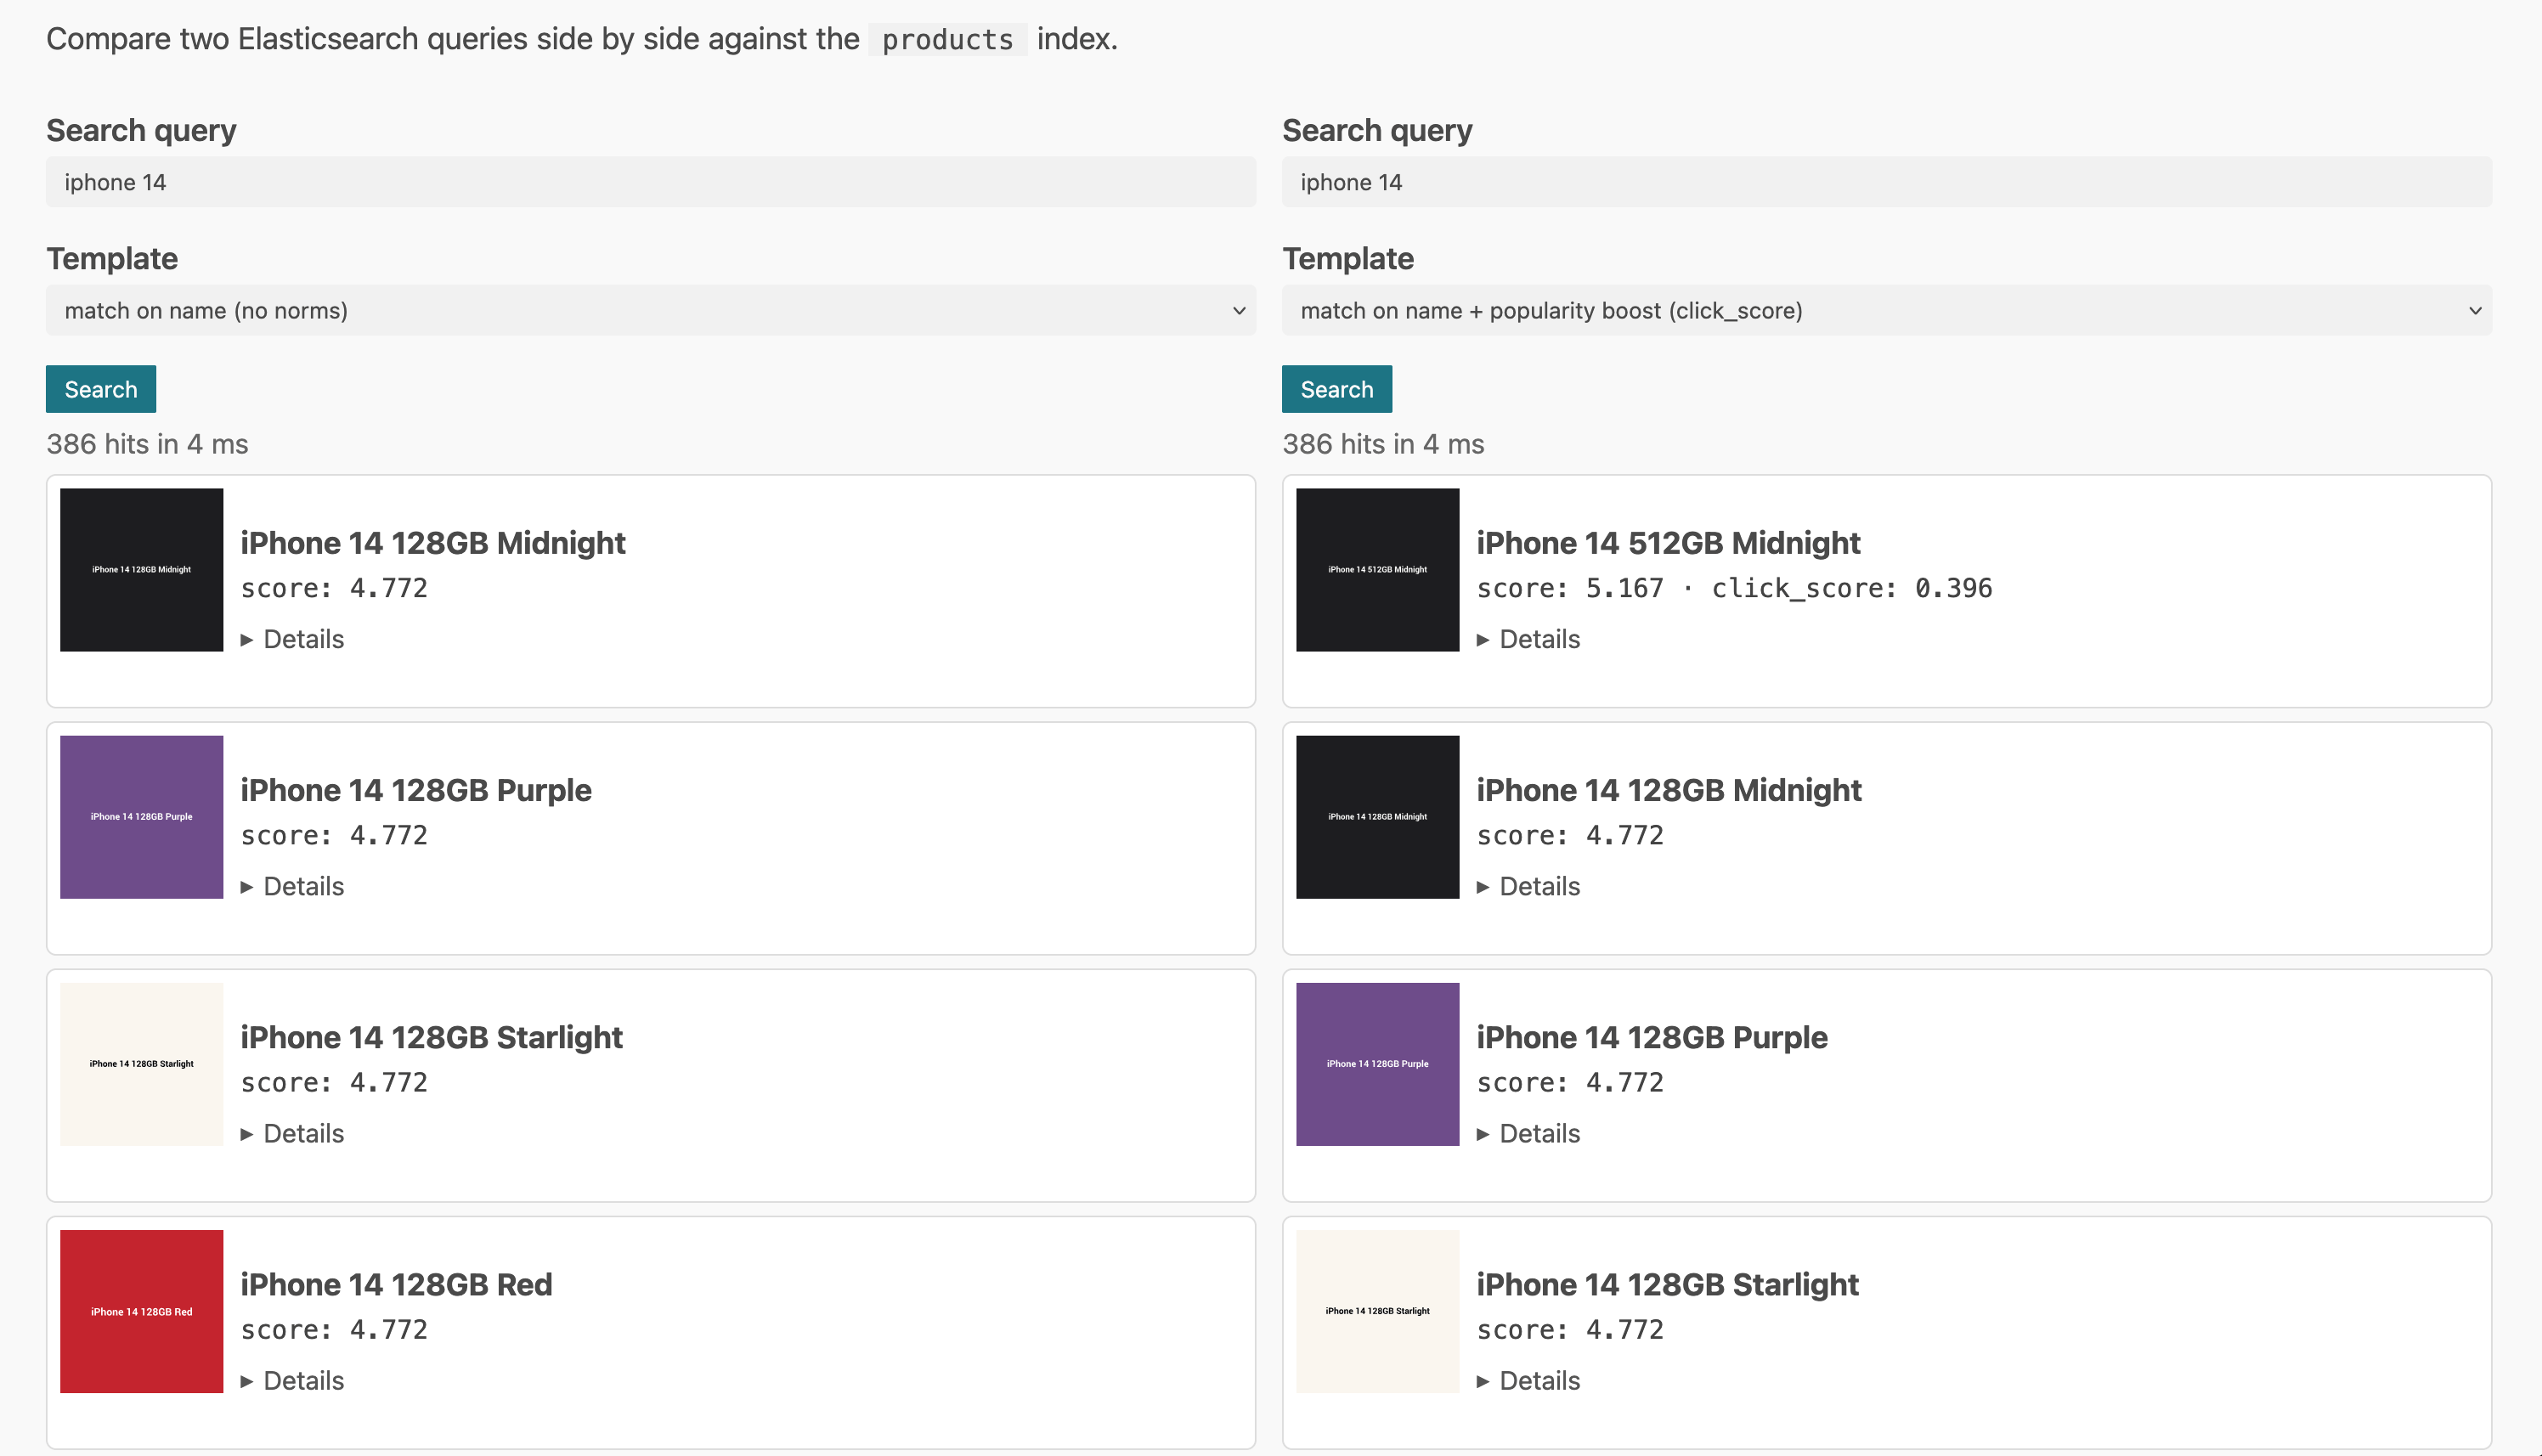Click title 'iPhone 14 128GB Midnight' in left column
Screen dimensions: 2542x1456
(433, 543)
